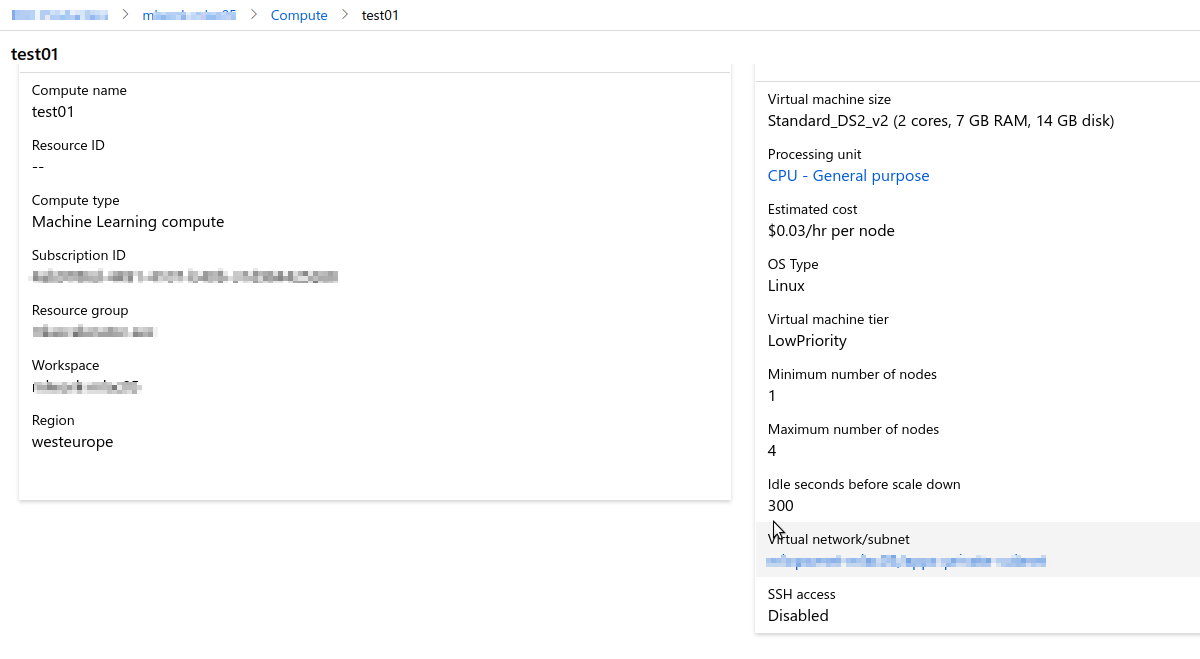Image resolution: width=1200 pixels, height=659 pixels.
Task: Click the blurred Subscription ID value
Action: 184,276
